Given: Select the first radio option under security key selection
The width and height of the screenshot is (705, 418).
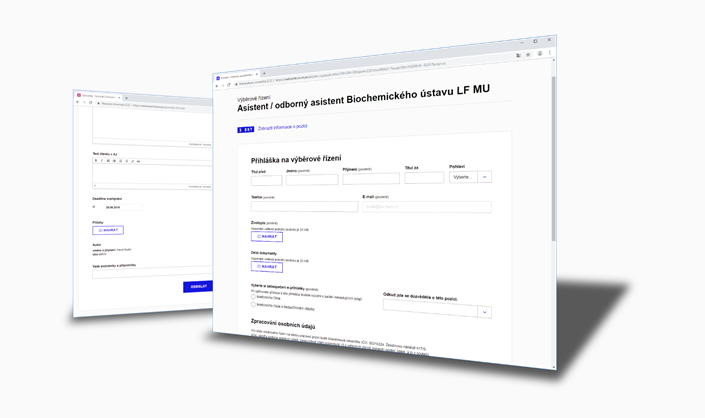Looking at the screenshot, I should pos(253,297).
